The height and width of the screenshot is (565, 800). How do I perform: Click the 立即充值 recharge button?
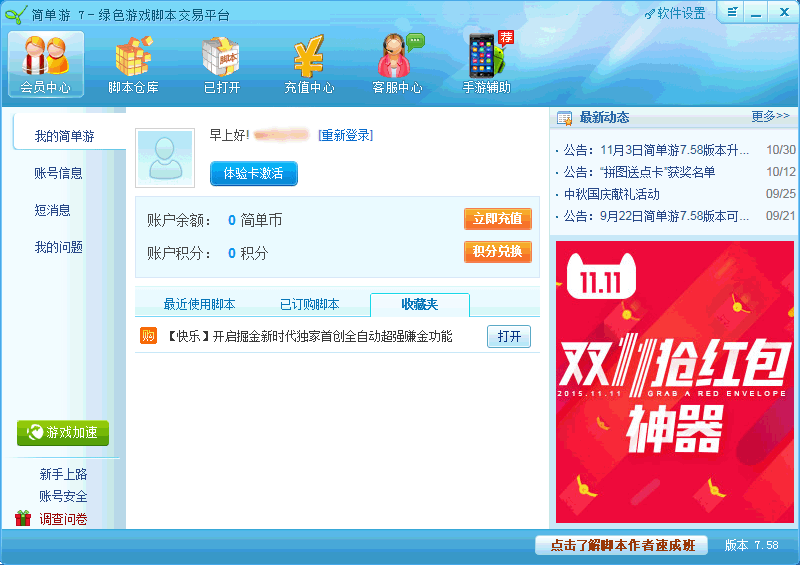(x=497, y=219)
